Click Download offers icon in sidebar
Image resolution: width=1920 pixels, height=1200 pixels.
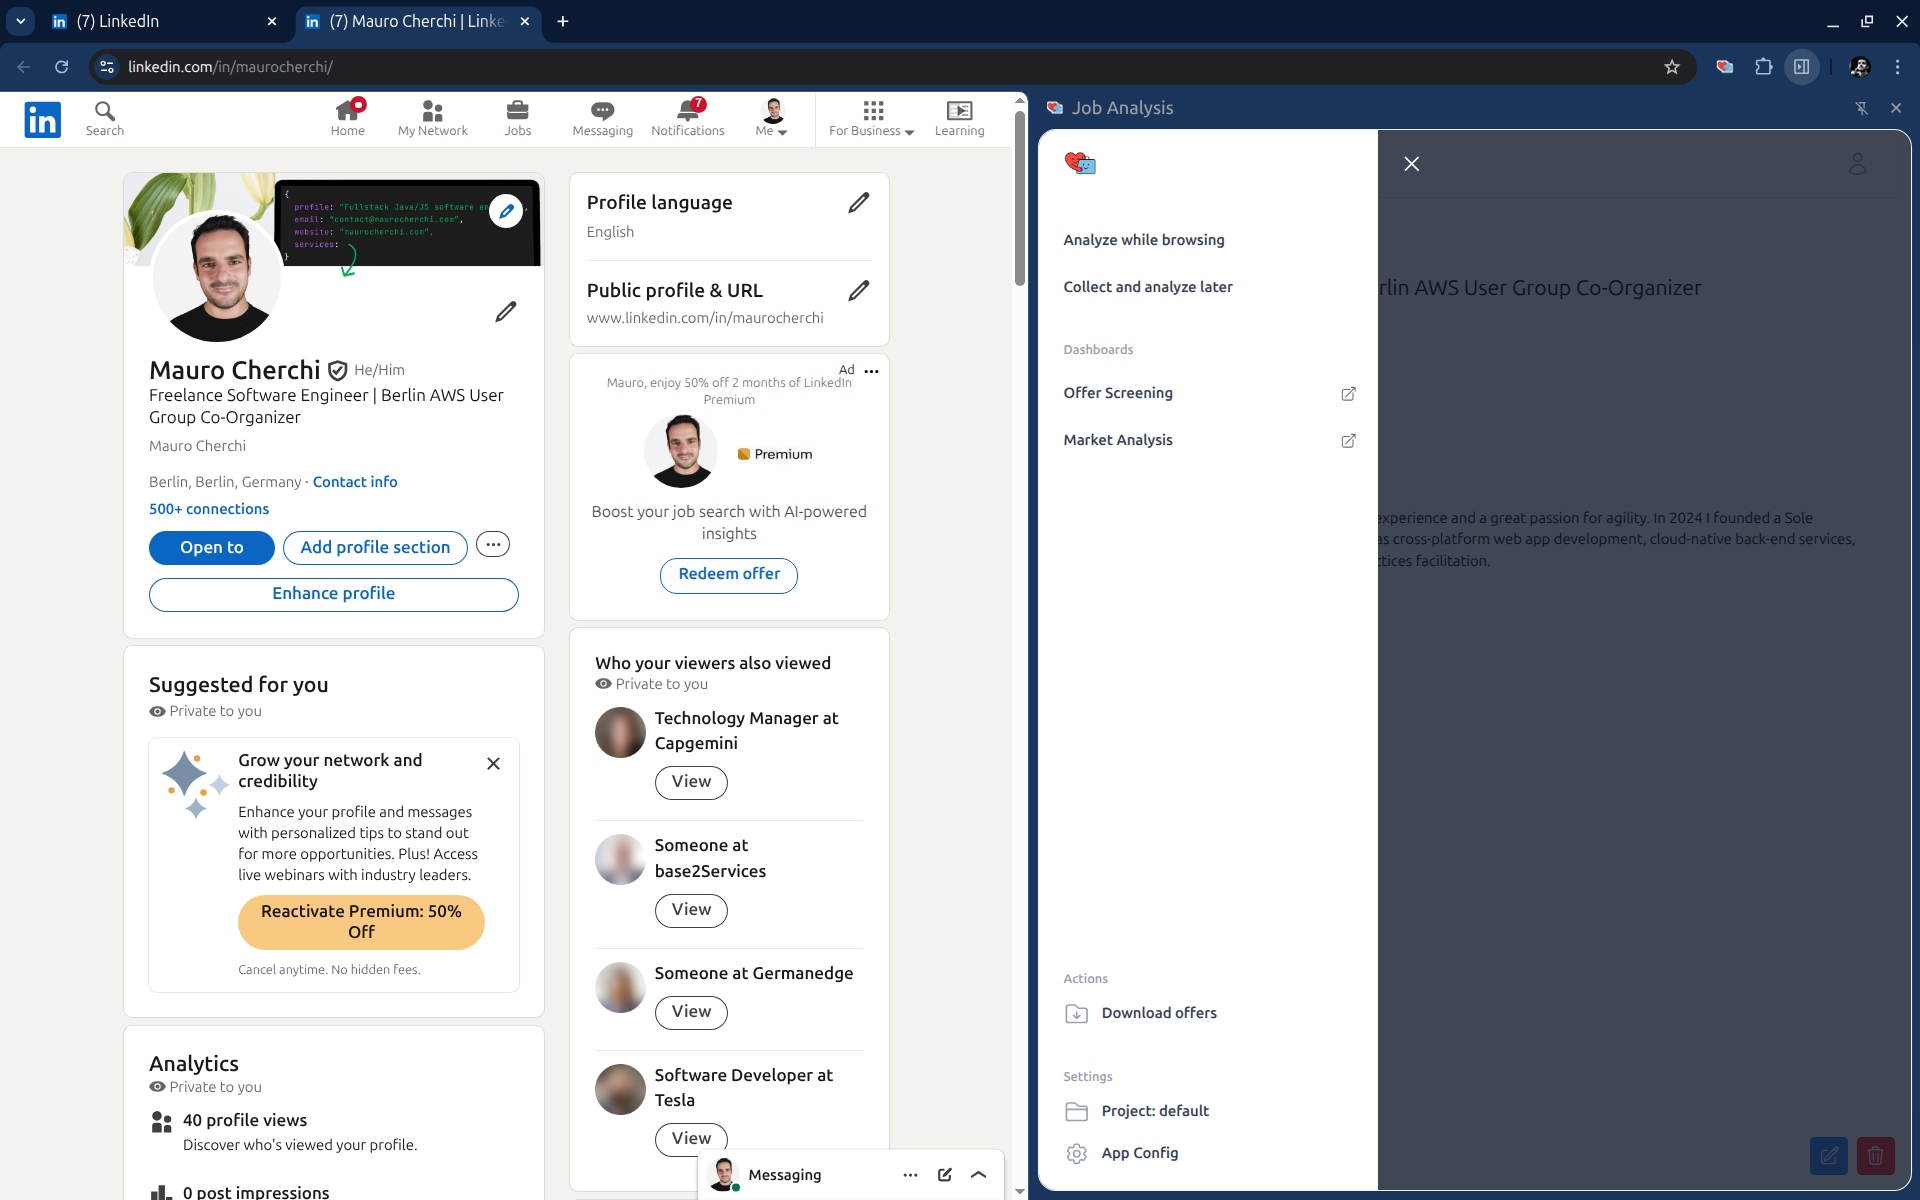click(x=1077, y=1014)
